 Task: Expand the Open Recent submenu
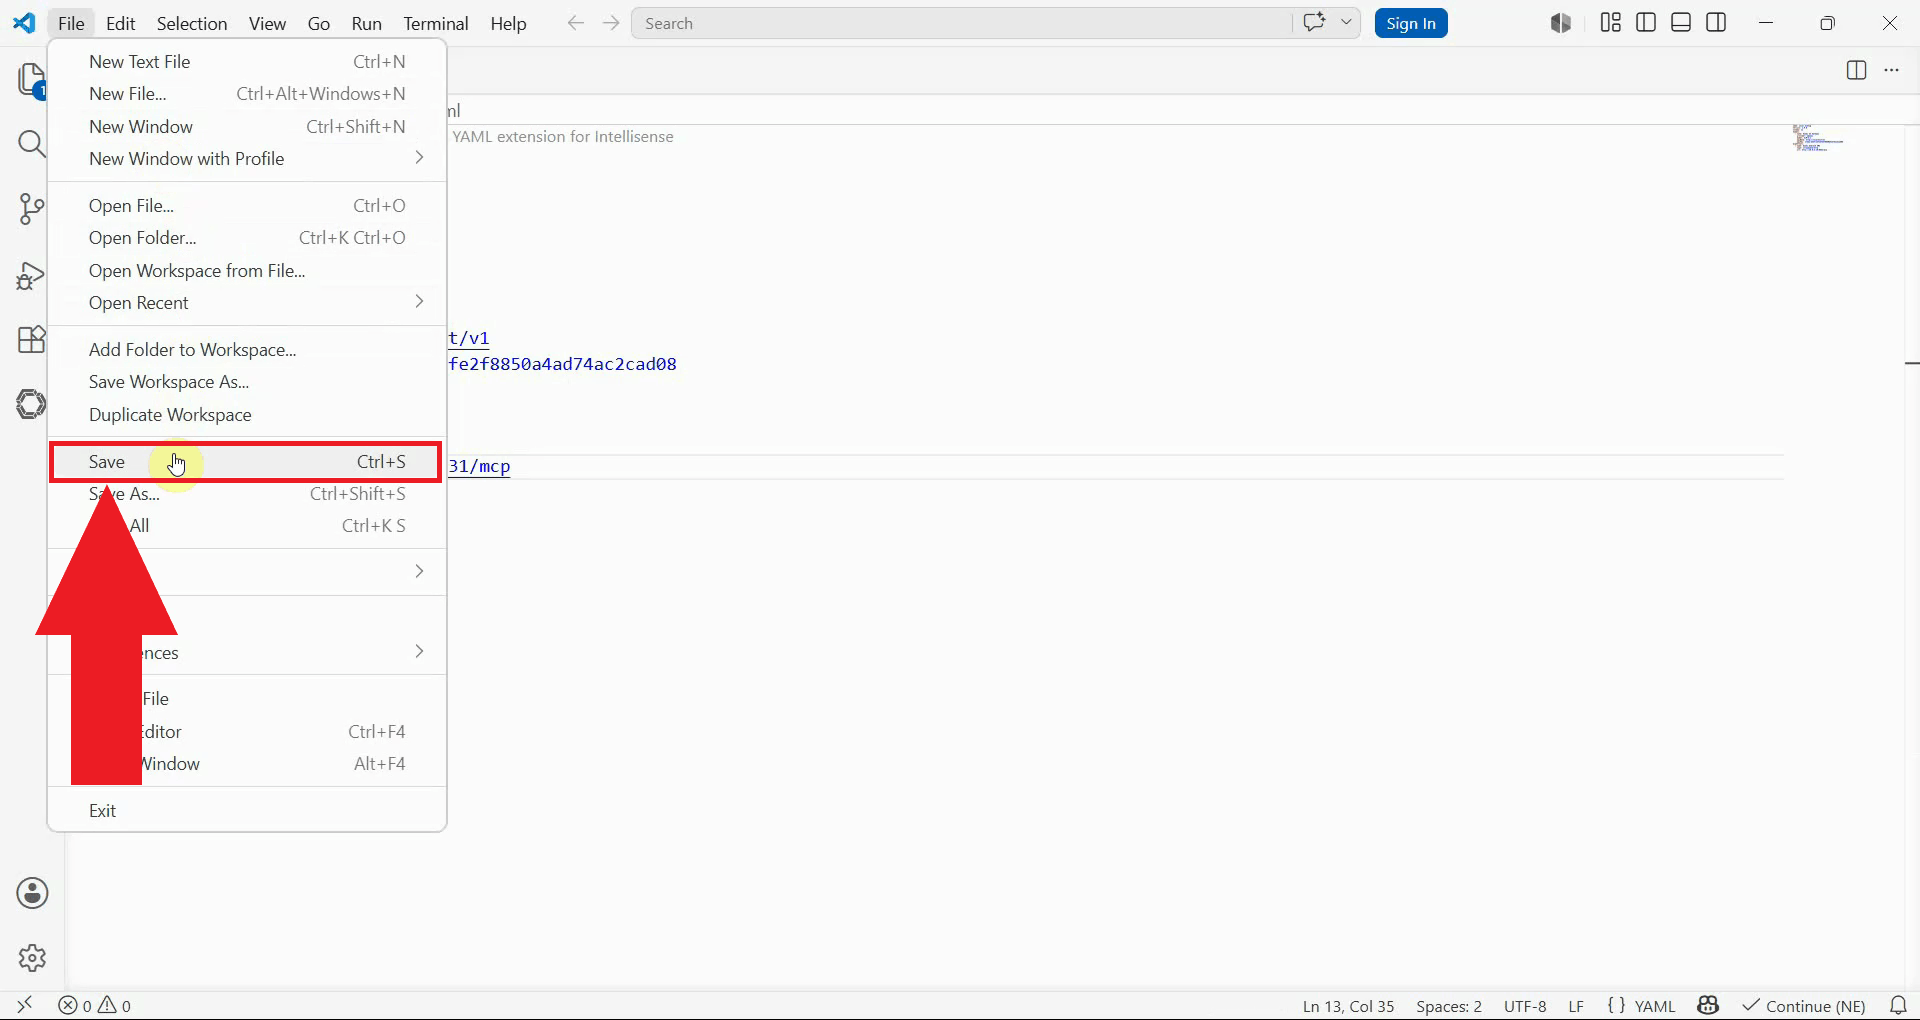click(x=247, y=302)
